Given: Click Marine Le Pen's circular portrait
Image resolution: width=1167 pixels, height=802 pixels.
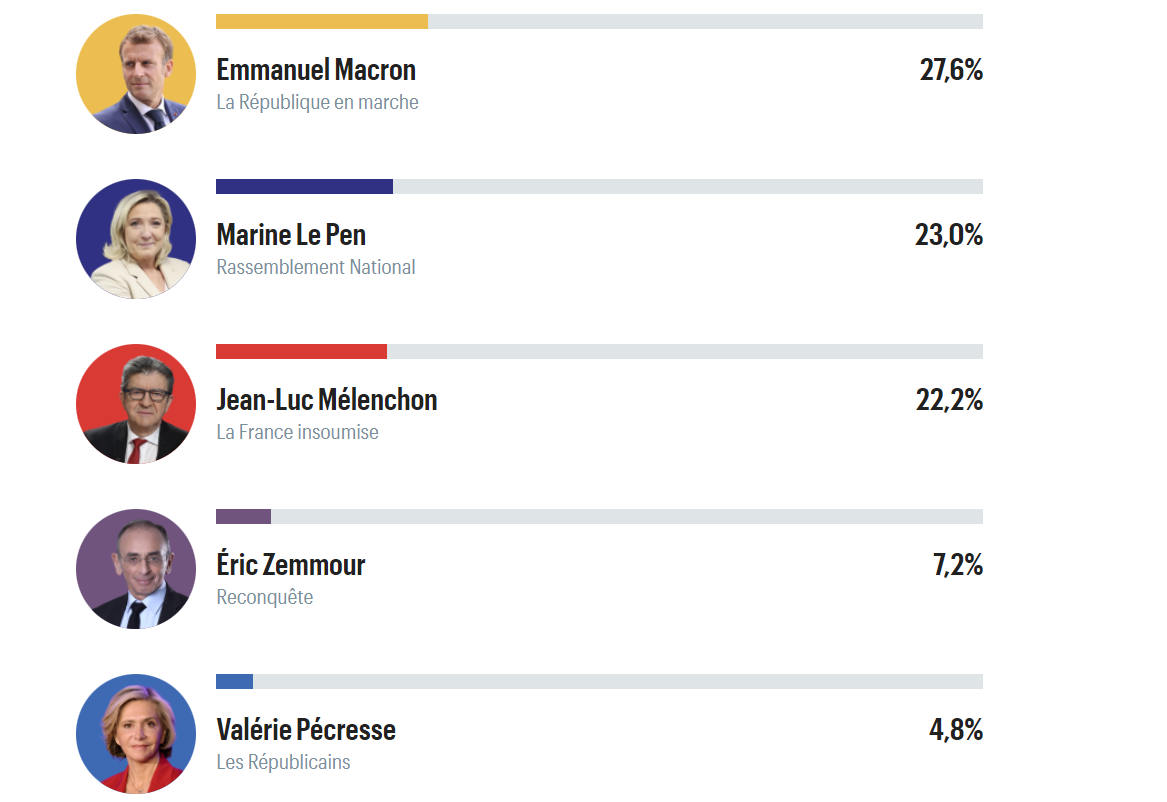Looking at the screenshot, I should click(x=136, y=239).
